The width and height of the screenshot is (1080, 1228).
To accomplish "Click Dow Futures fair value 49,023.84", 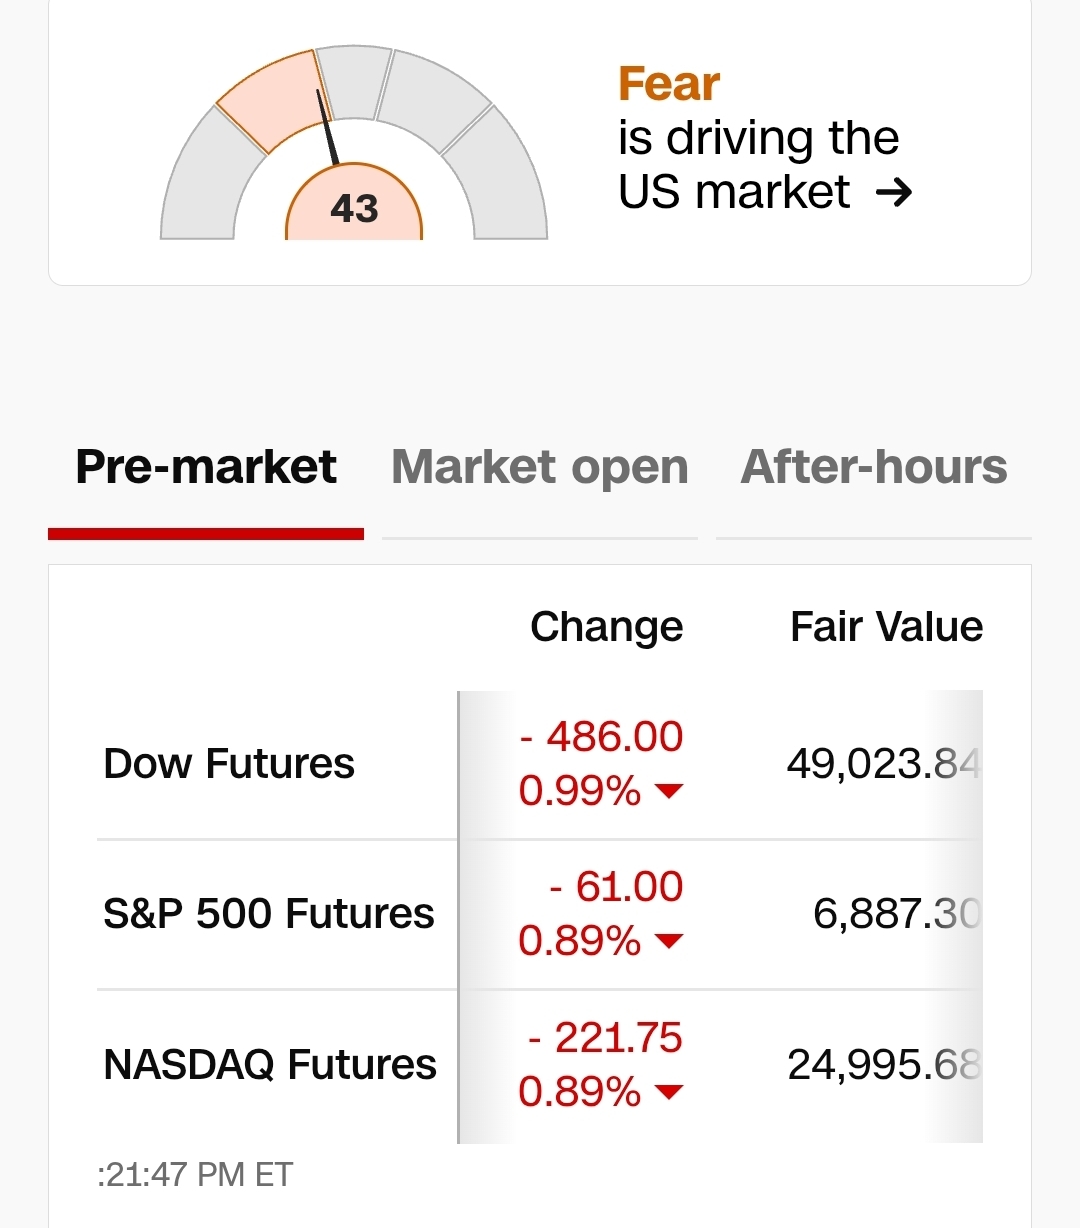I will [882, 764].
